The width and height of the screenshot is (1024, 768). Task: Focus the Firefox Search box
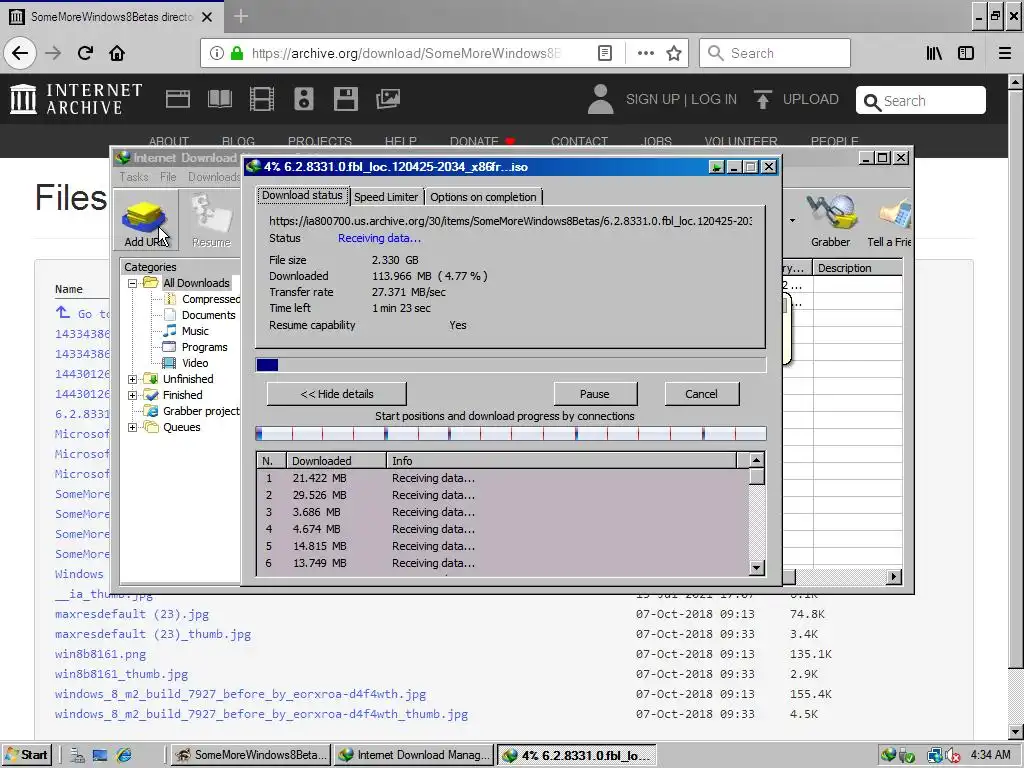pos(775,53)
